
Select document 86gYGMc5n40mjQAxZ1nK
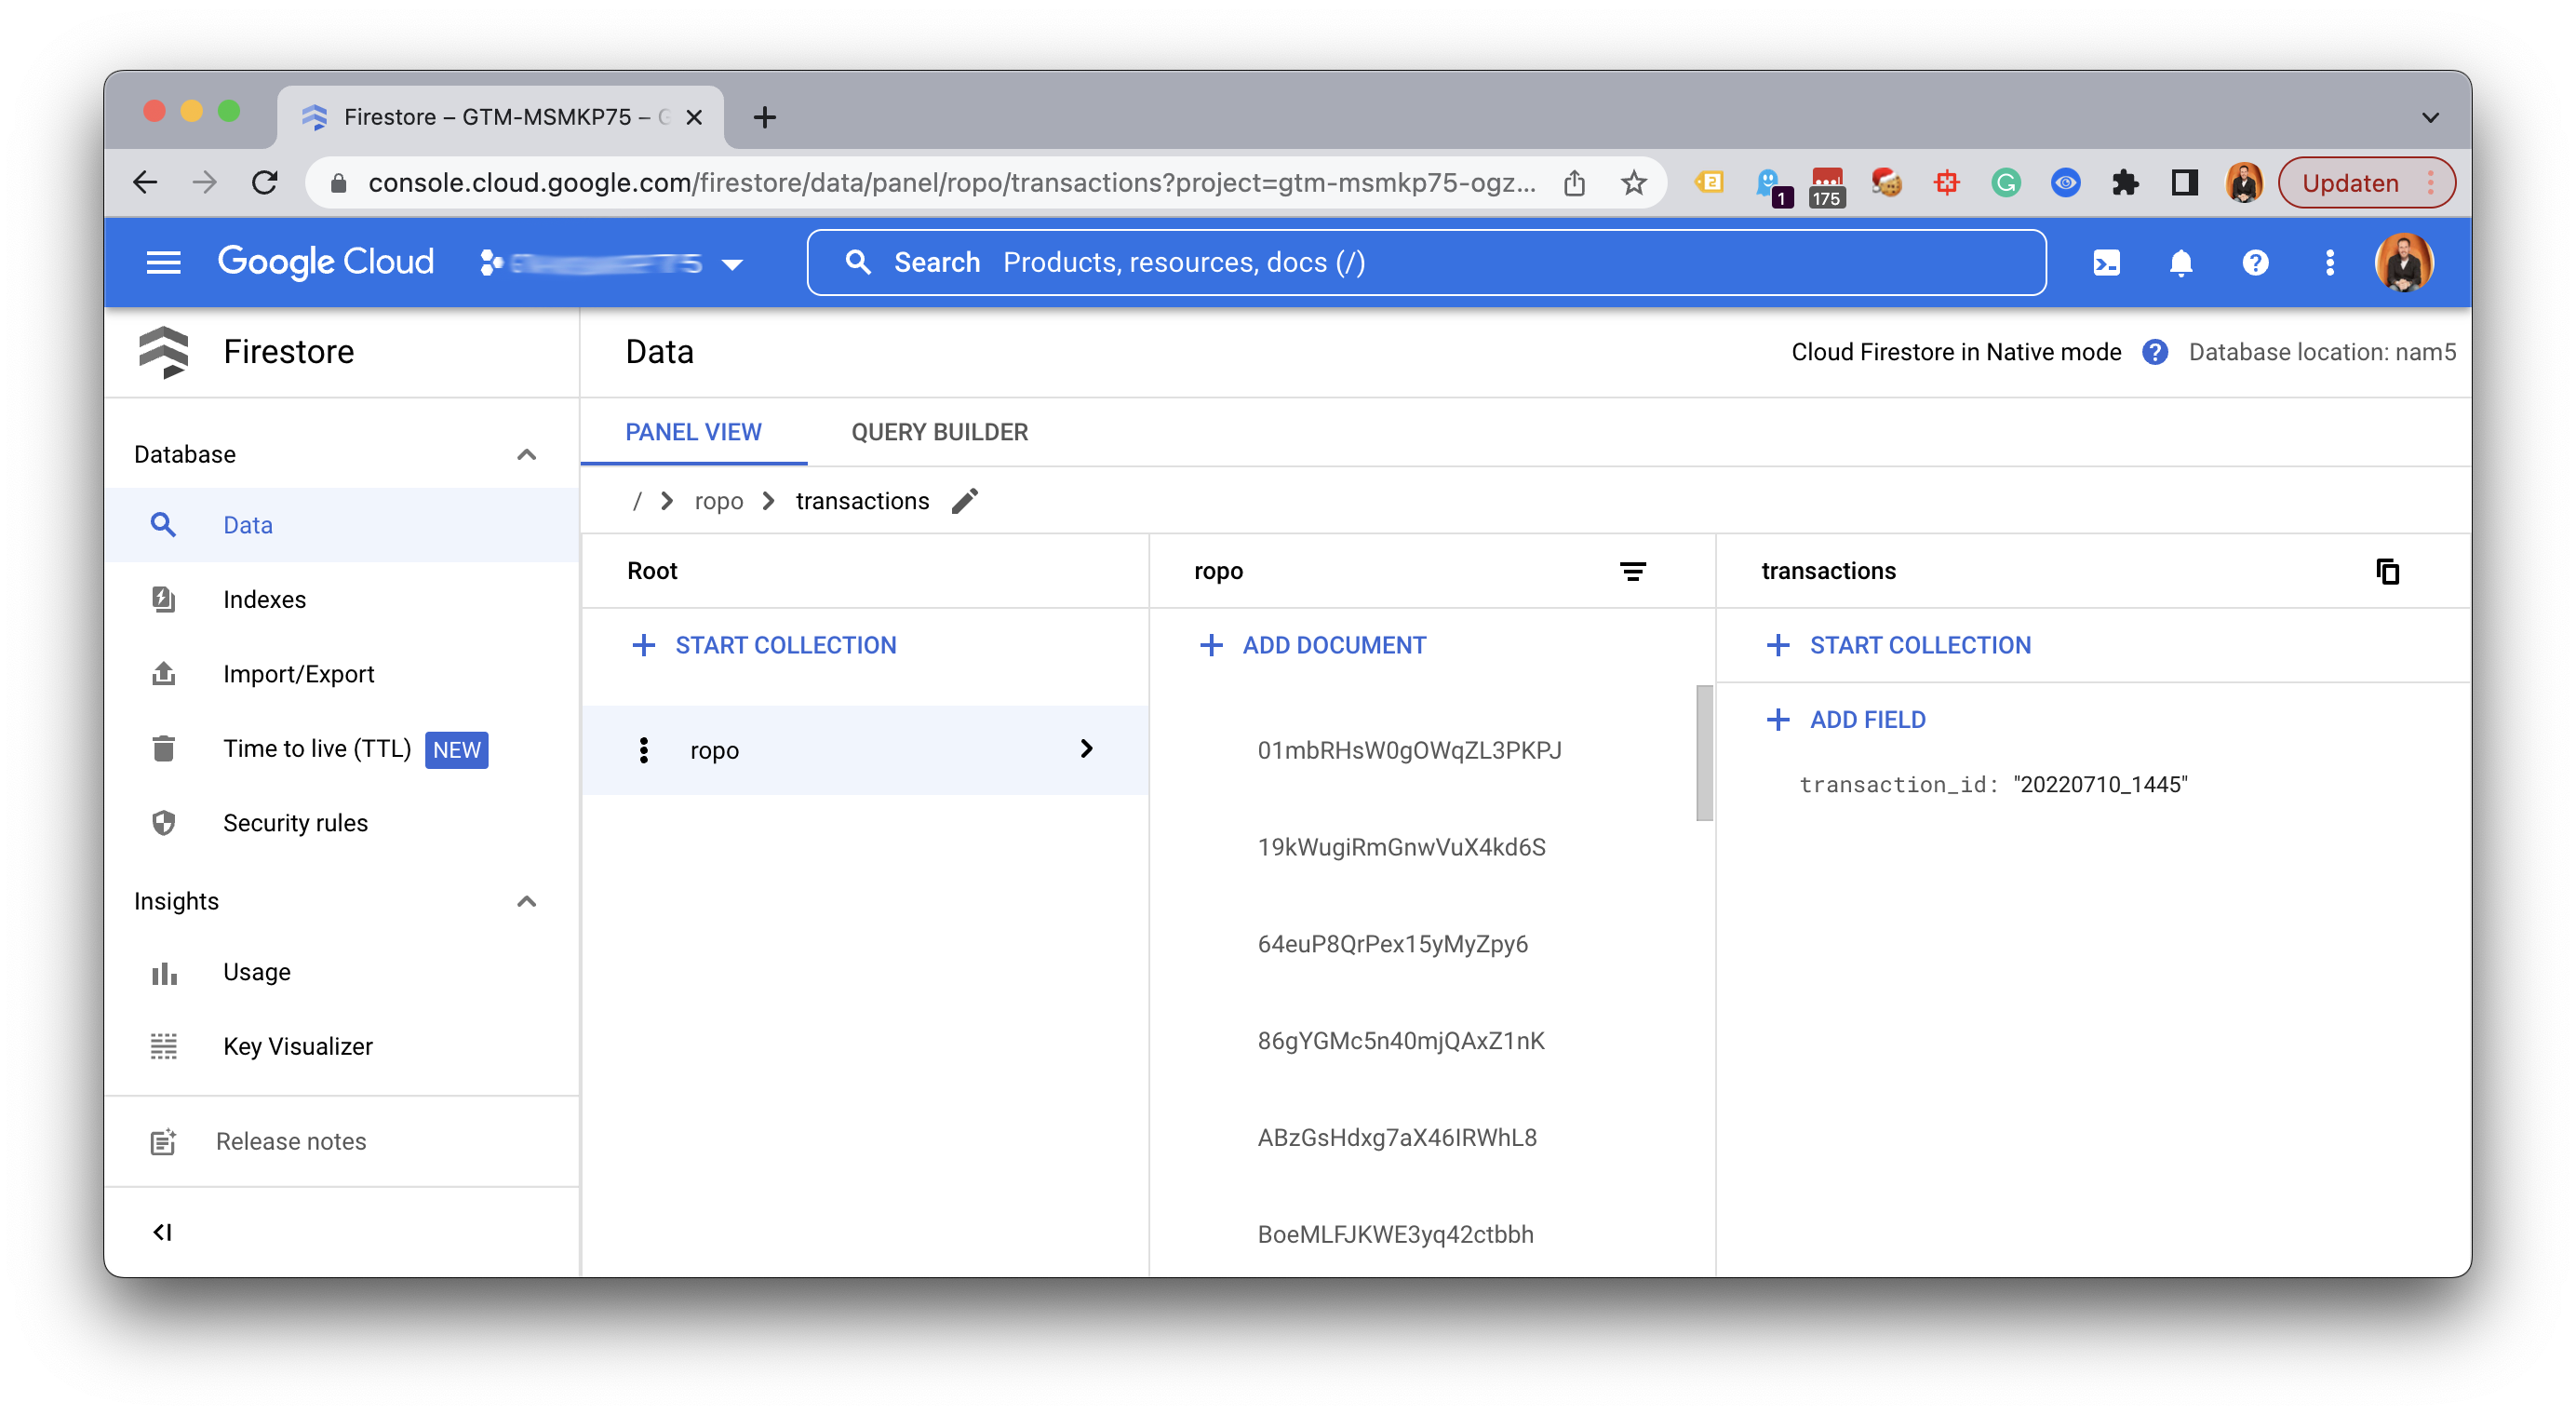pyautogui.click(x=1400, y=1041)
